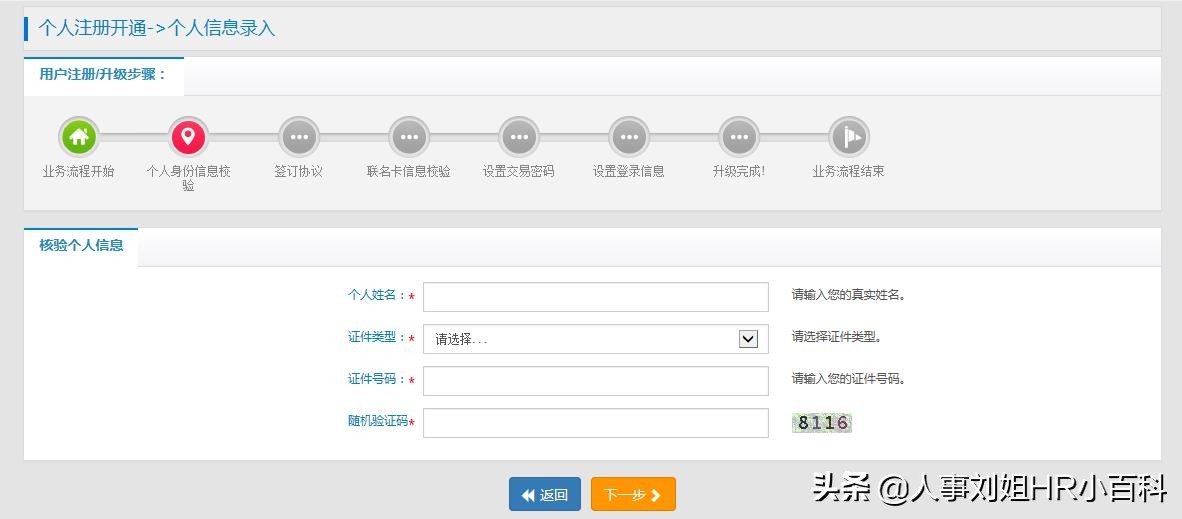
Task: Click the 联名卡信息校验 step label
Action: click(x=409, y=171)
